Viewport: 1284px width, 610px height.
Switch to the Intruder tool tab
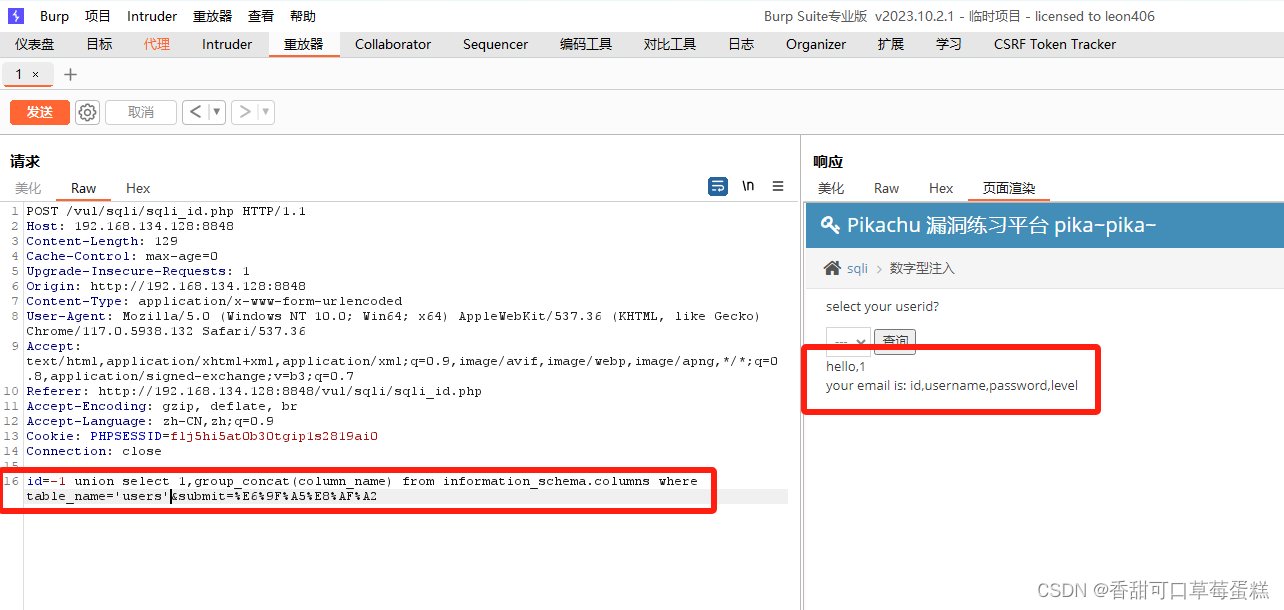pos(227,44)
